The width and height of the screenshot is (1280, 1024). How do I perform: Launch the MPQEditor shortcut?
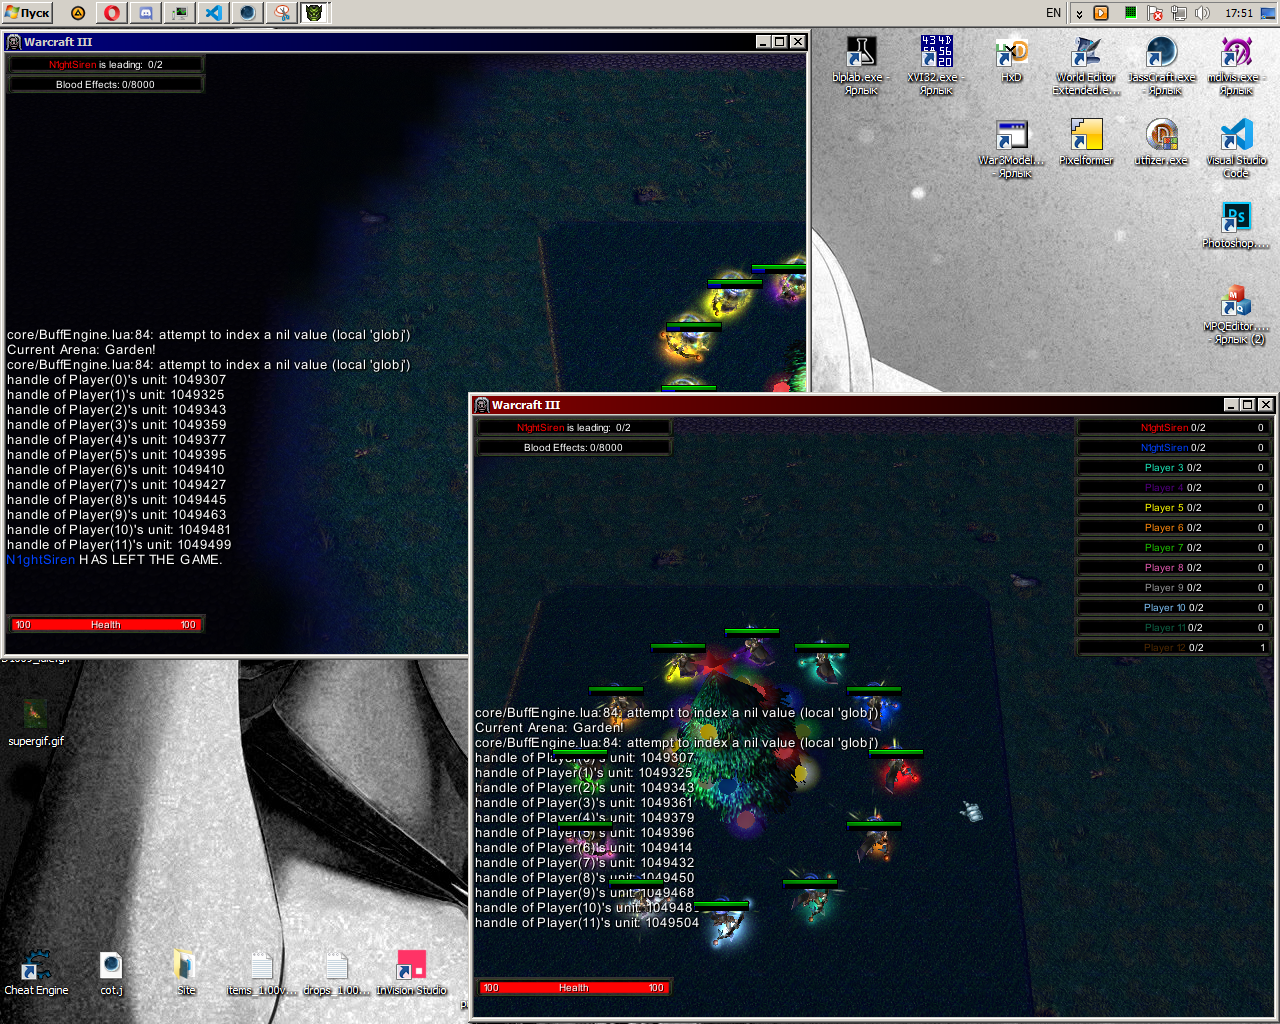click(1236, 315)
